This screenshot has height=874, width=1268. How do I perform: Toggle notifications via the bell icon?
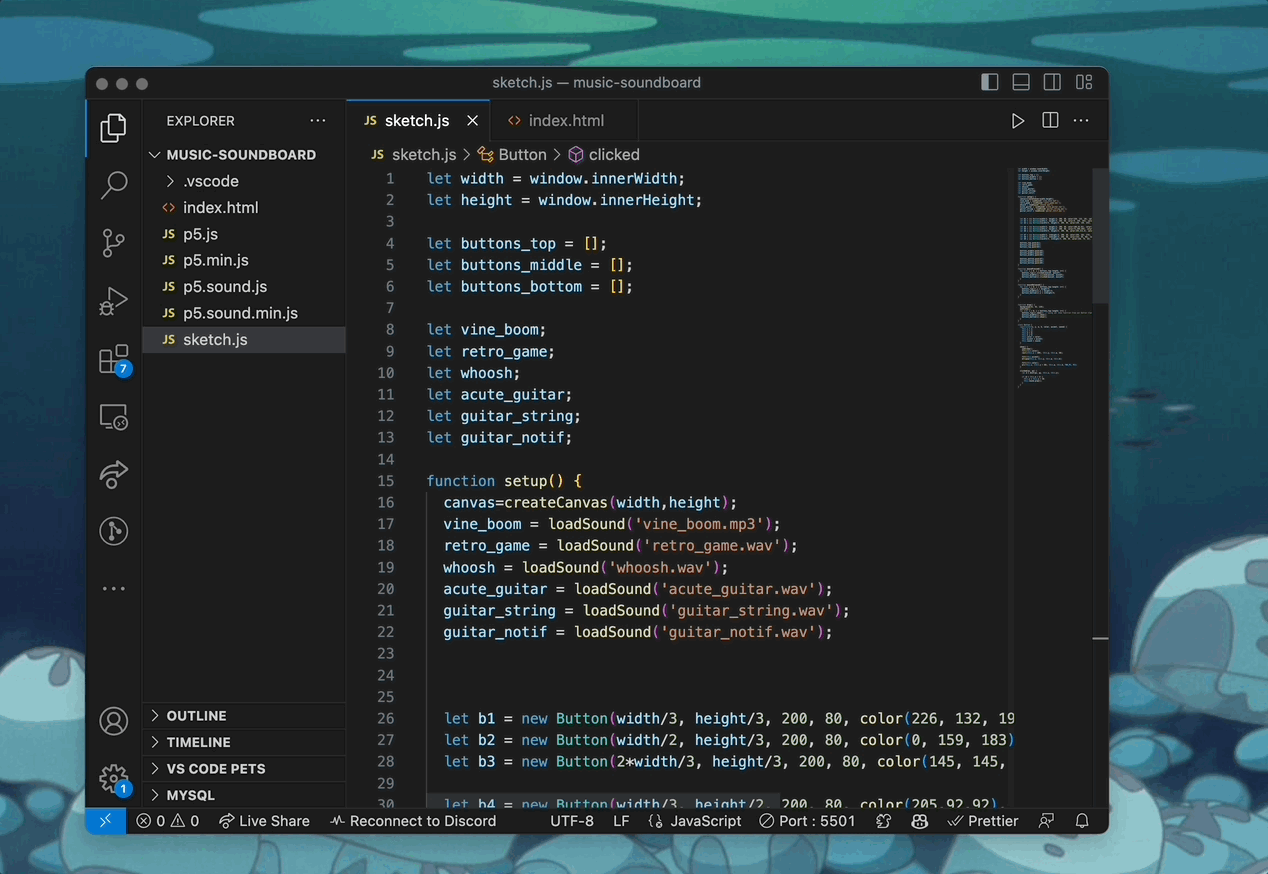pyautogui.click(x=1082, y=820)
